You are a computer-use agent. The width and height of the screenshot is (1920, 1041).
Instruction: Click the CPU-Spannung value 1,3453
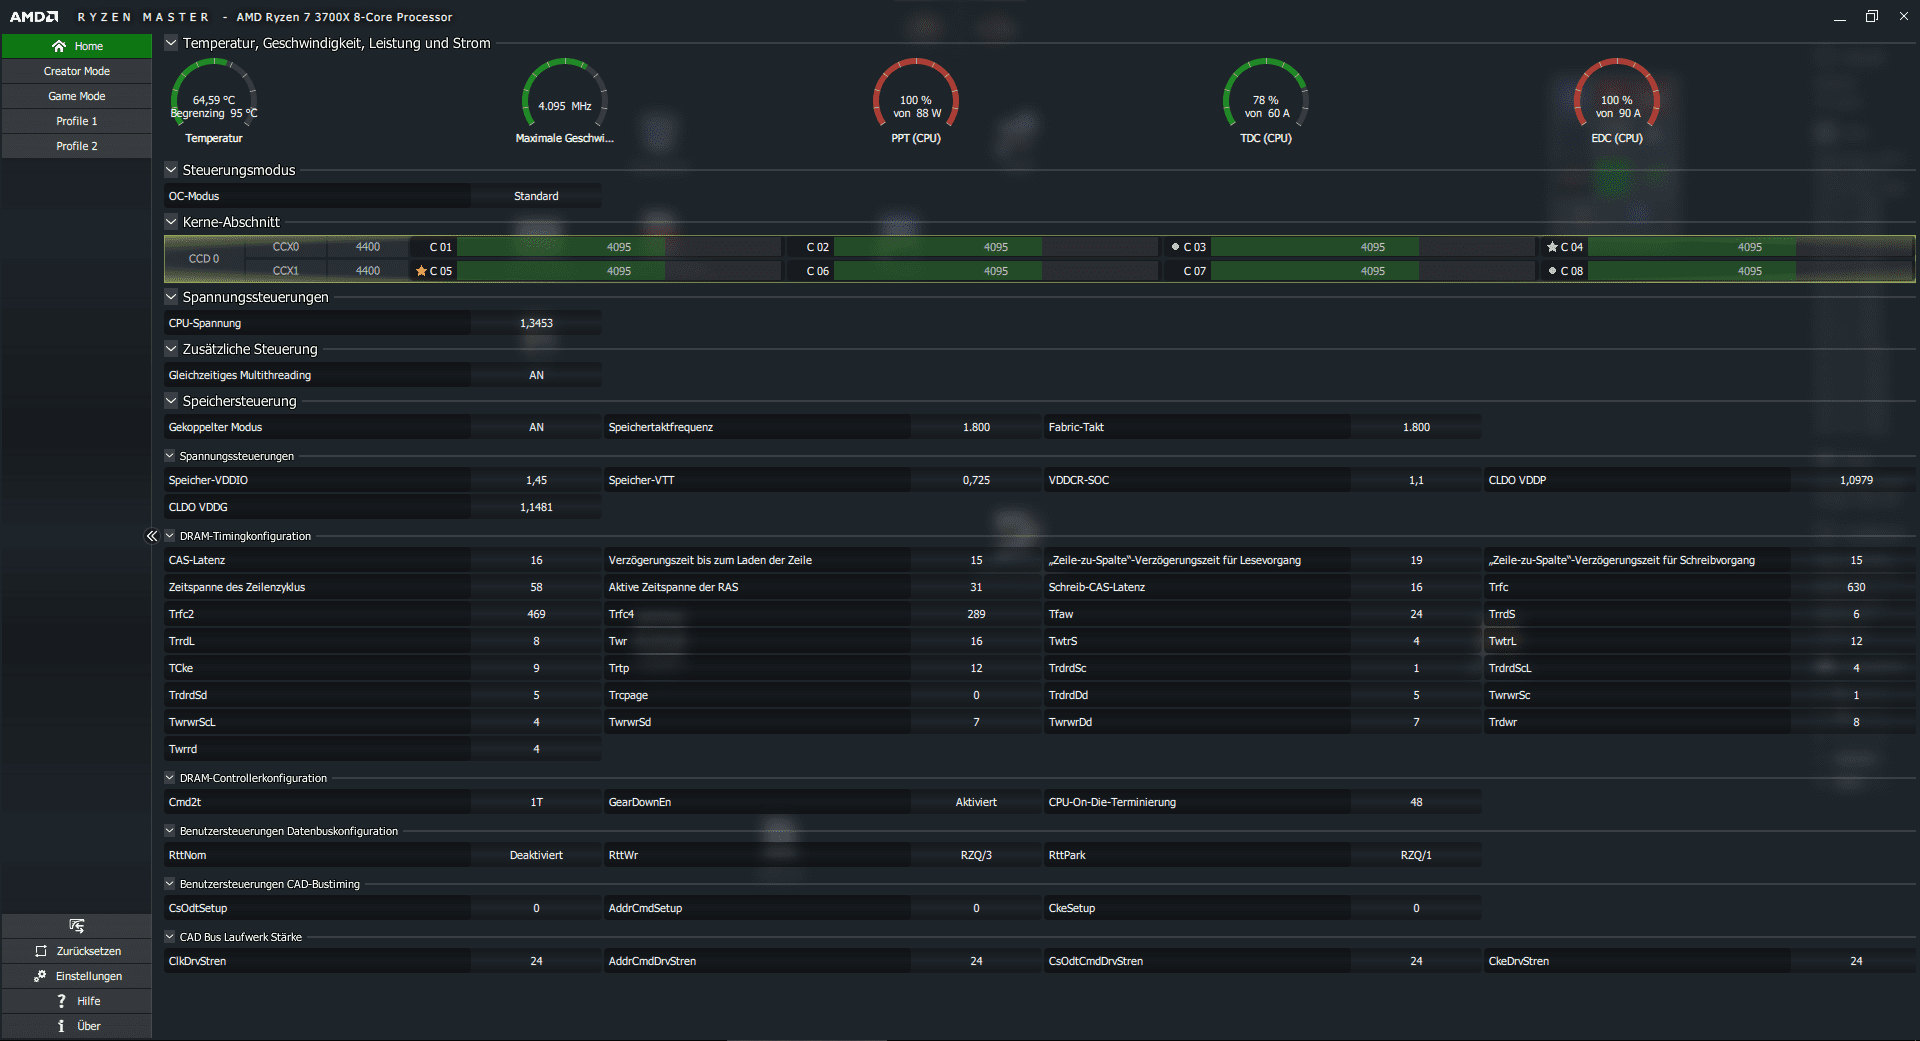coord(536,323)
